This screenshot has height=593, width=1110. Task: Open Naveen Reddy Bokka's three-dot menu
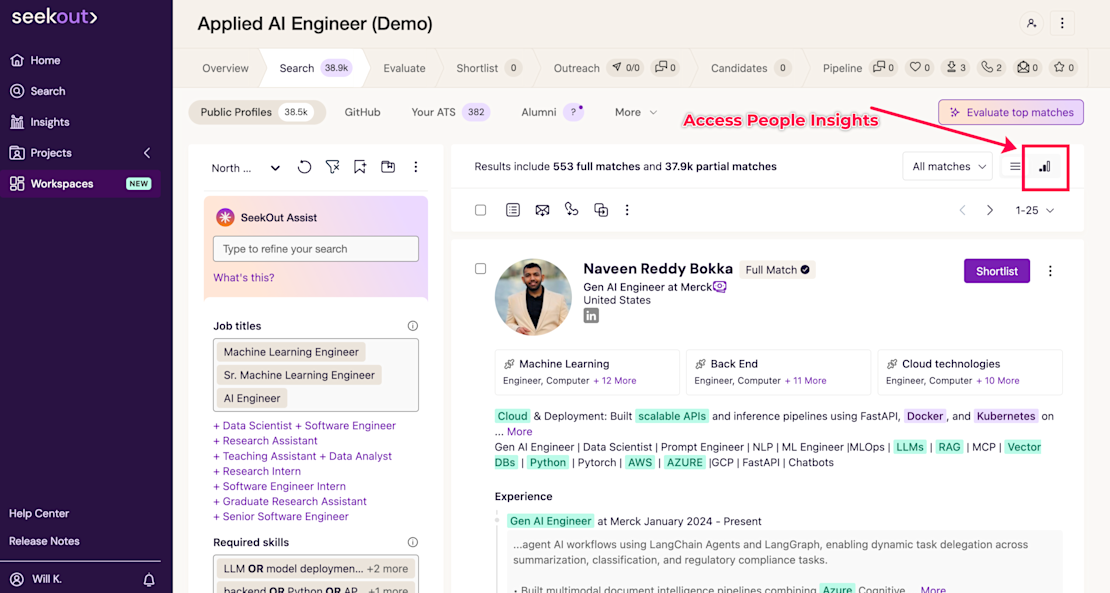pos(1051,271)
